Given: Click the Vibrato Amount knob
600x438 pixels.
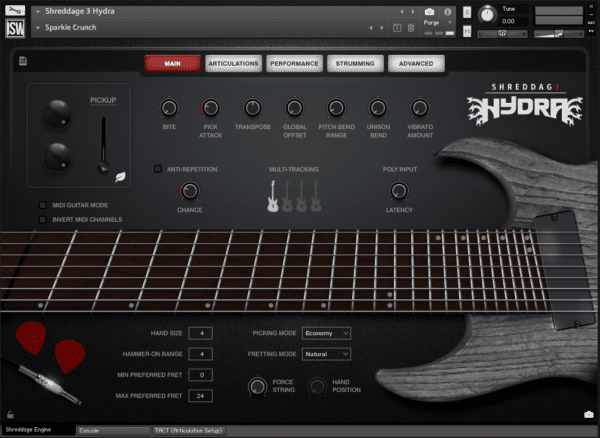Looking at the screenshot, I should 420,108.
